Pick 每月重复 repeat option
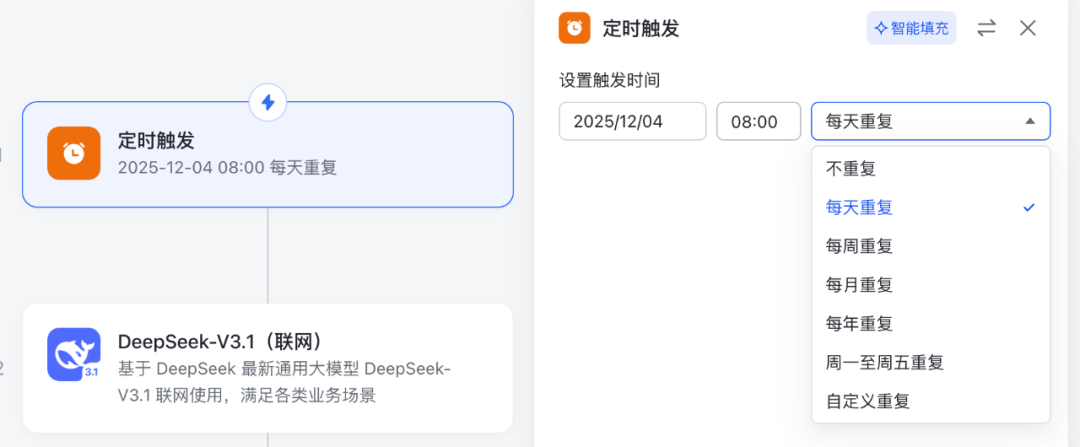Viewport: 1080px width, 447px height. pos(859,285)
